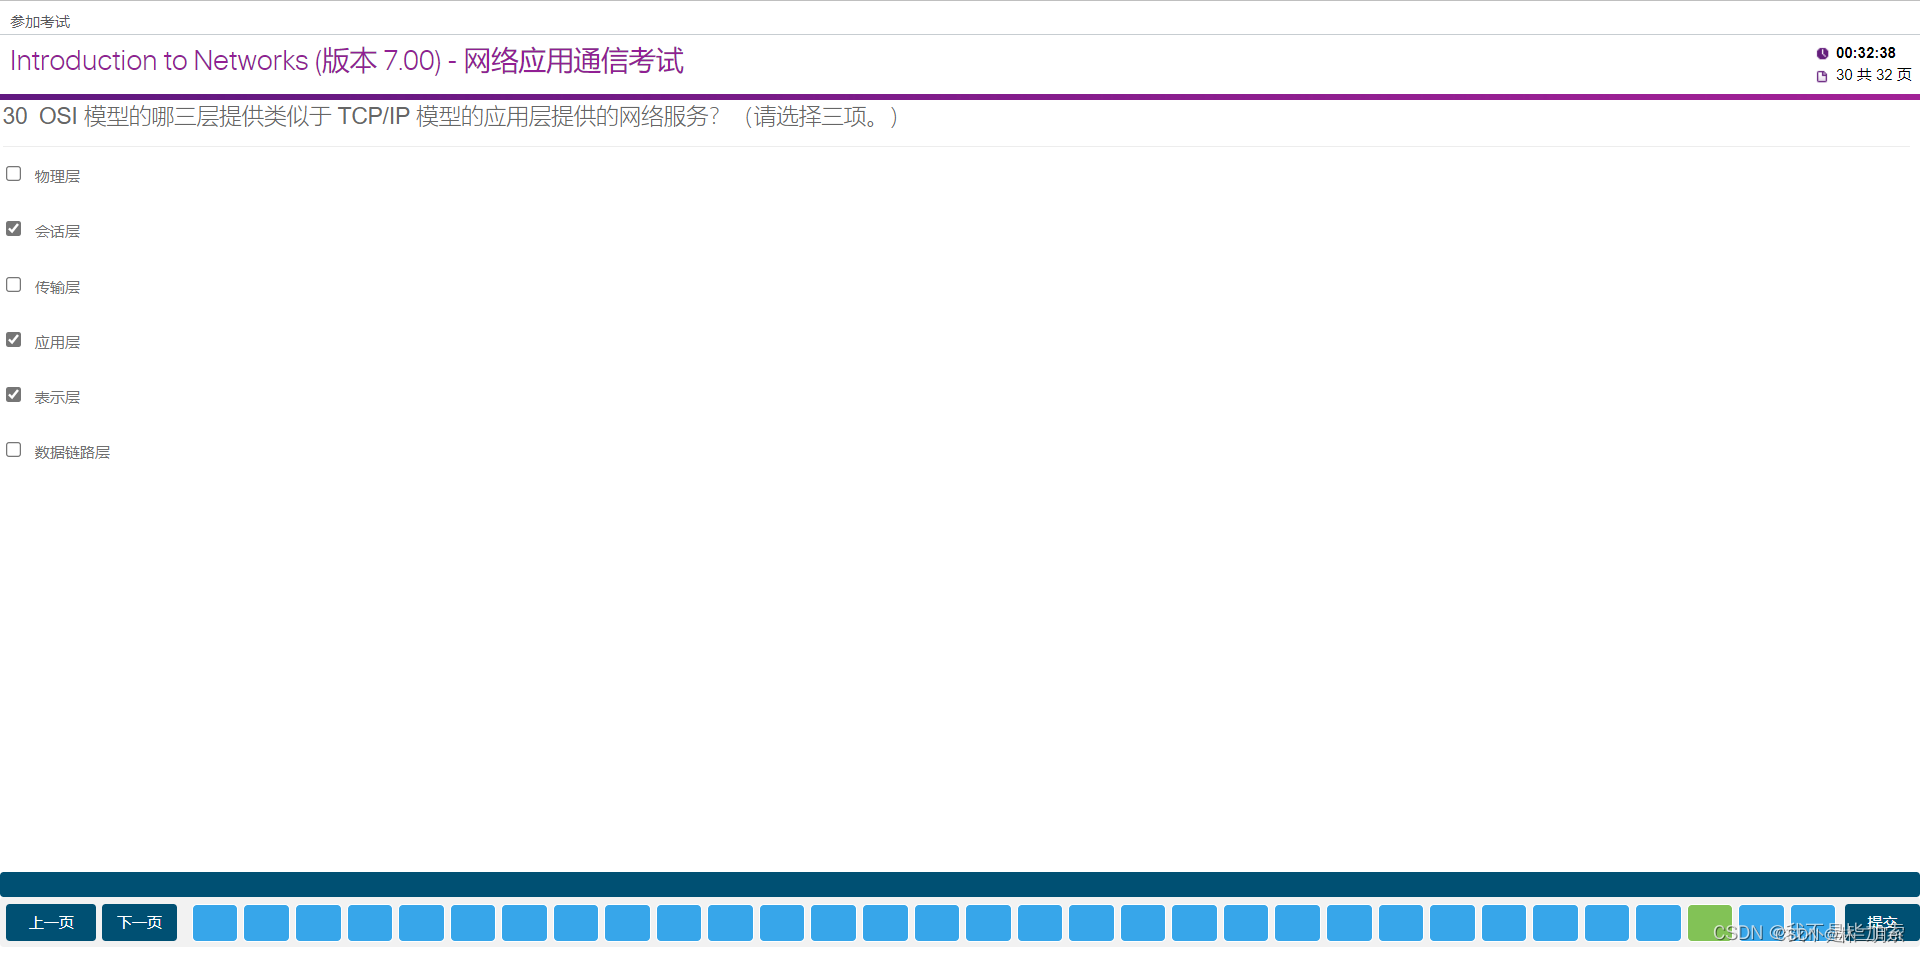
Task: Click the 会话层 option label
Action: pyautogui.click(x=57, y=231)
